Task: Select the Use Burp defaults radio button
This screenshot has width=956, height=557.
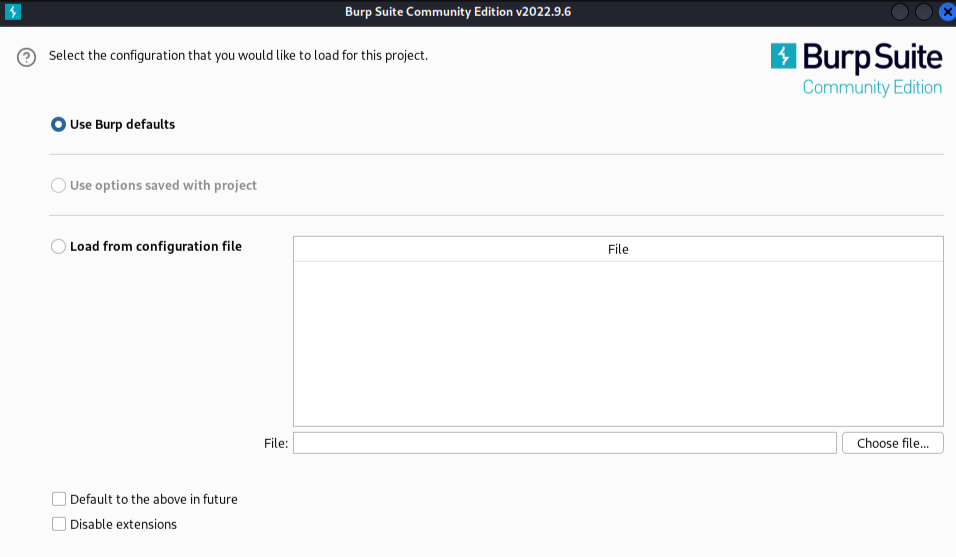Action: coord(58,124)
